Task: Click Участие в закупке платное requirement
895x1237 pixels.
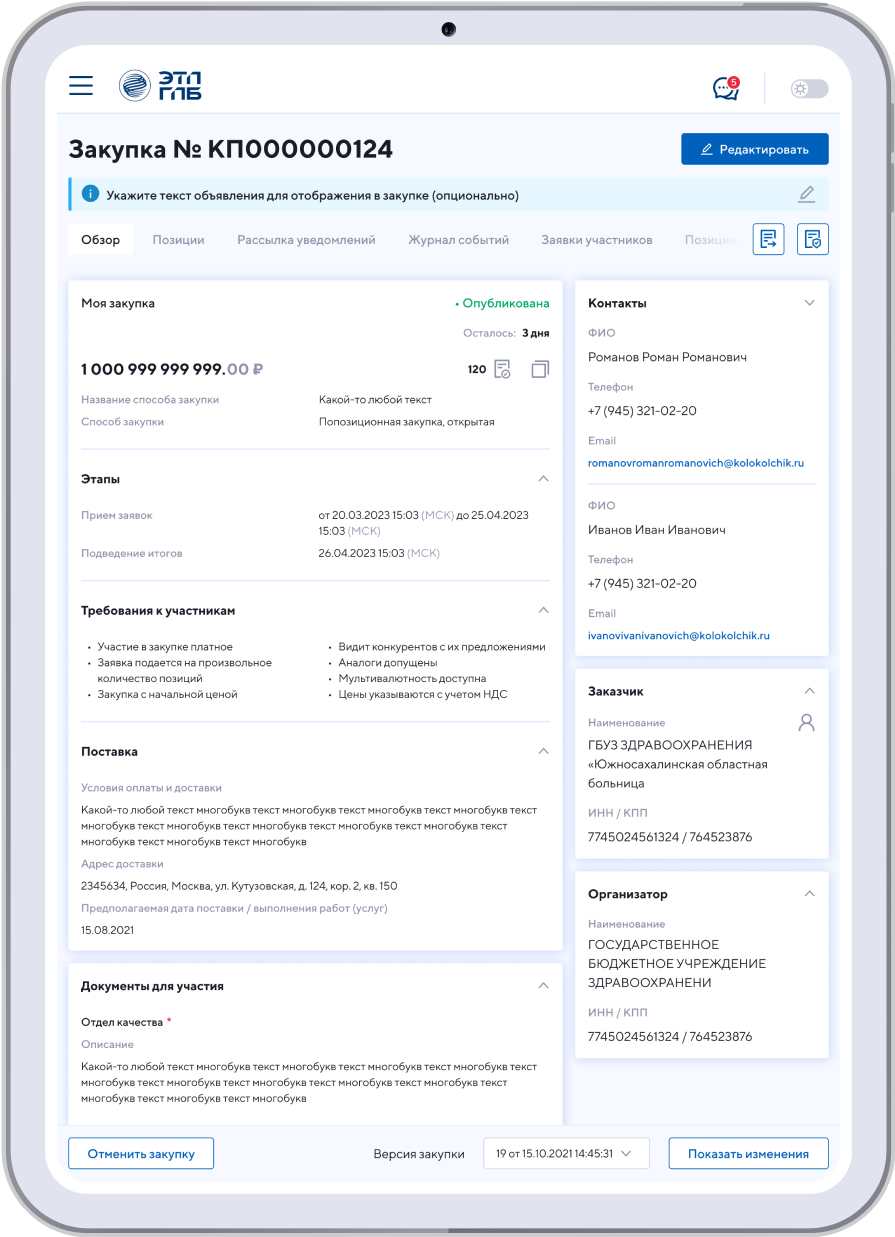Action: pos(165,647)
